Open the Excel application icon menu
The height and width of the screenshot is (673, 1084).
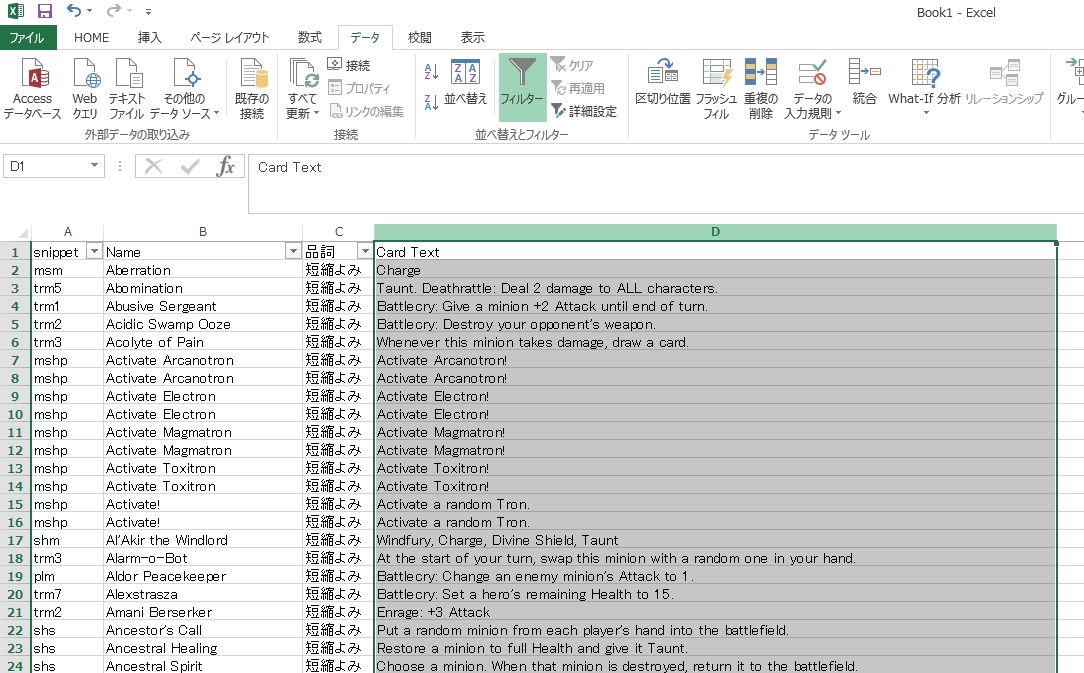click(15, 11)
